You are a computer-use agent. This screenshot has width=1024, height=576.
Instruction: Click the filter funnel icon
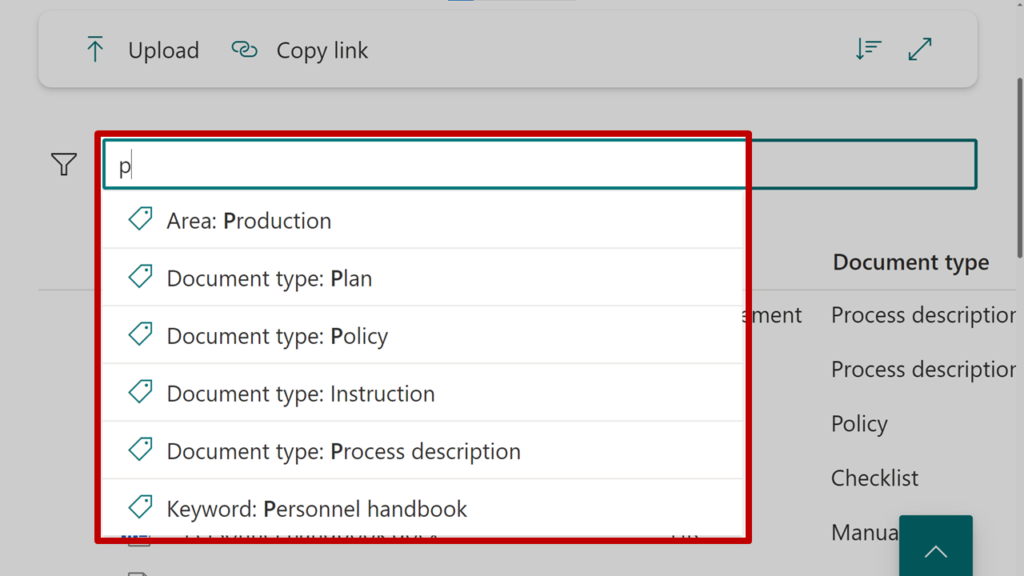(x=64, y=165)
